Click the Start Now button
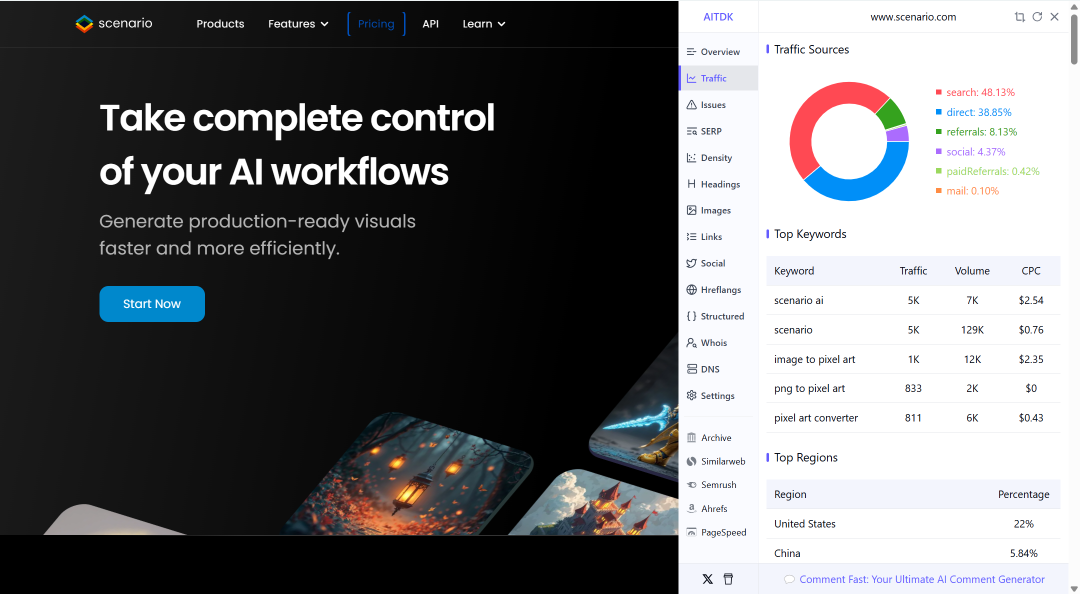Screen dimensions: 1080x594 click(152, 304)
